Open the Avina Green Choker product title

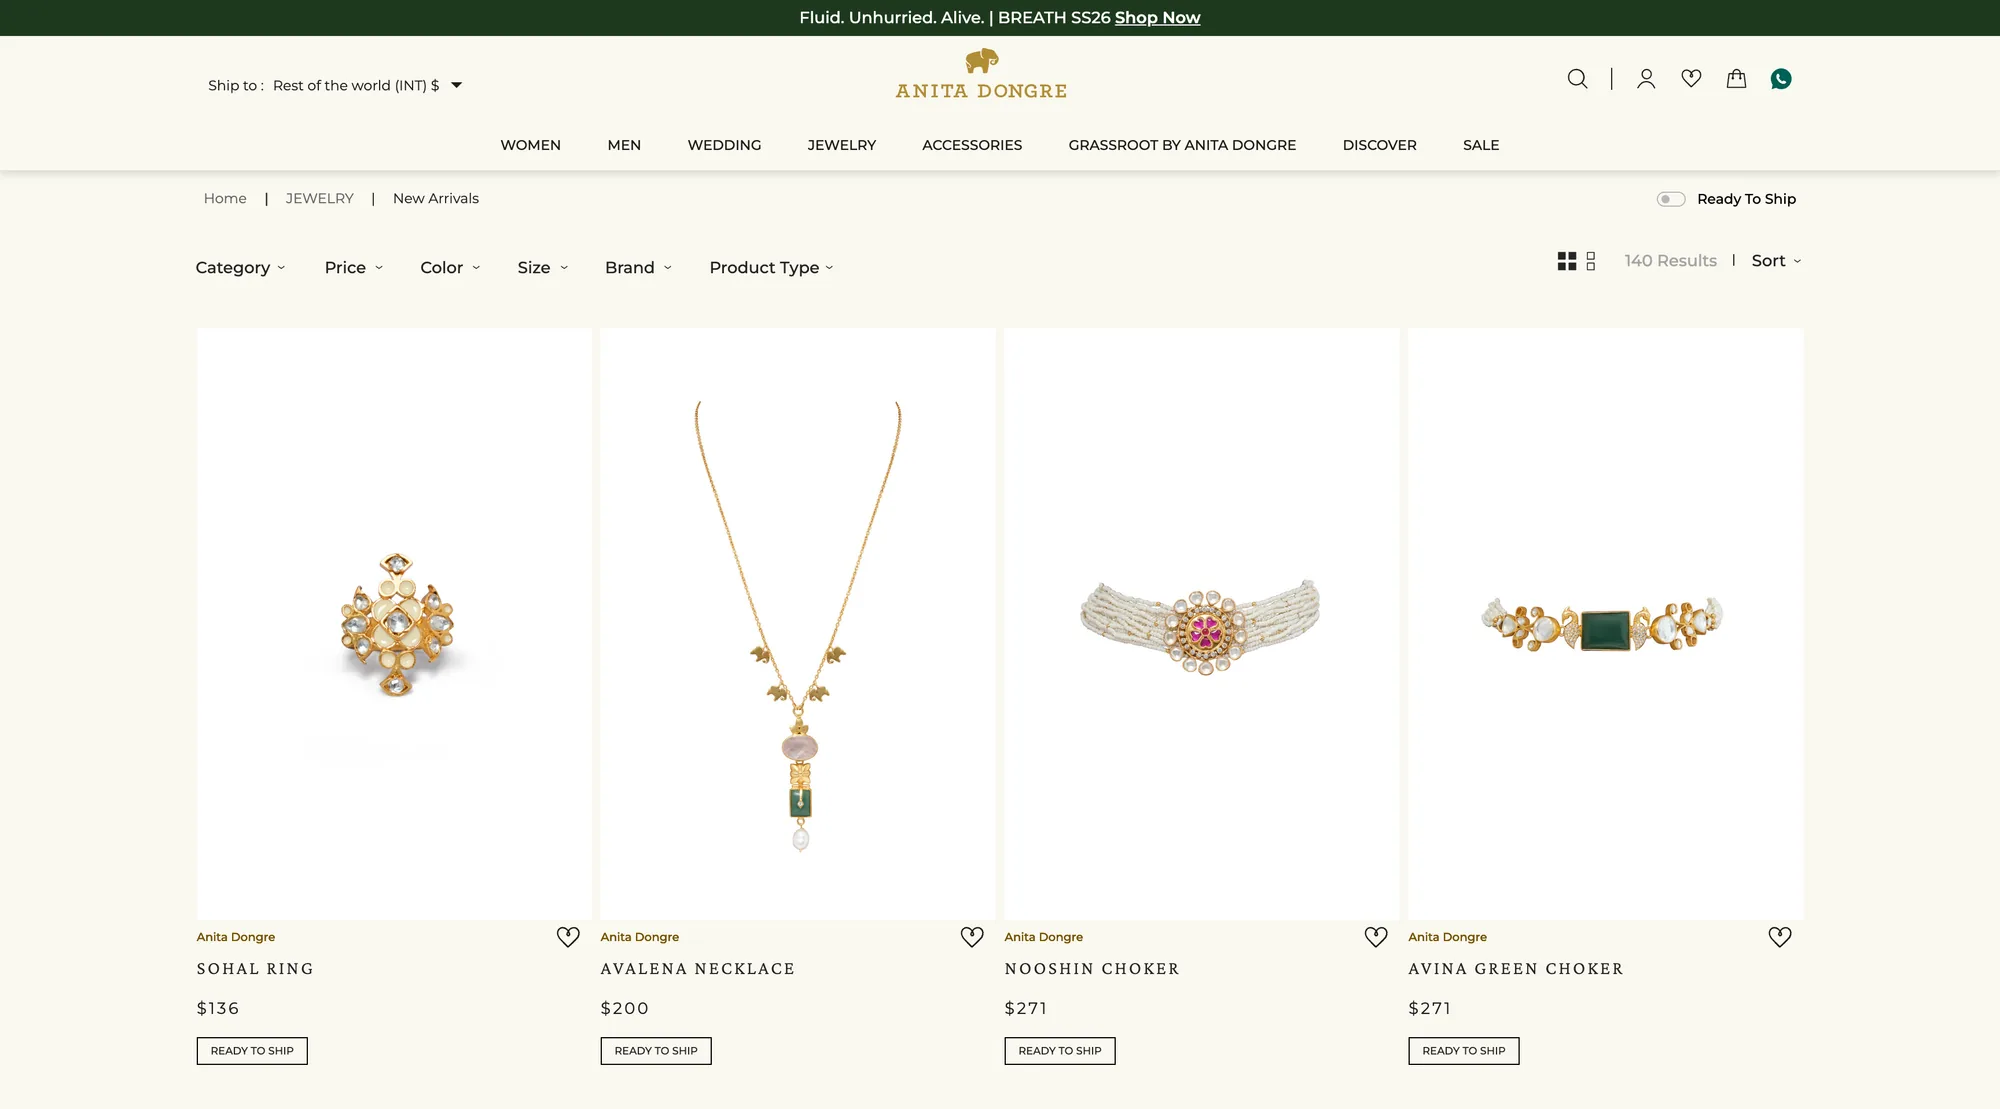pos(1515,969)
